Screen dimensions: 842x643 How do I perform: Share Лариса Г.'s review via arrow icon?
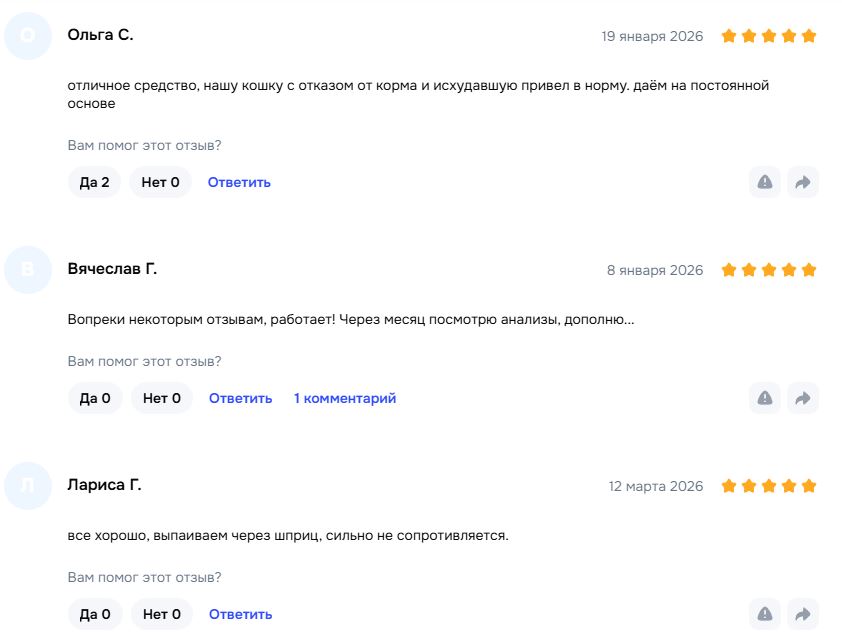pyautogui.click(x=803, y=614)
